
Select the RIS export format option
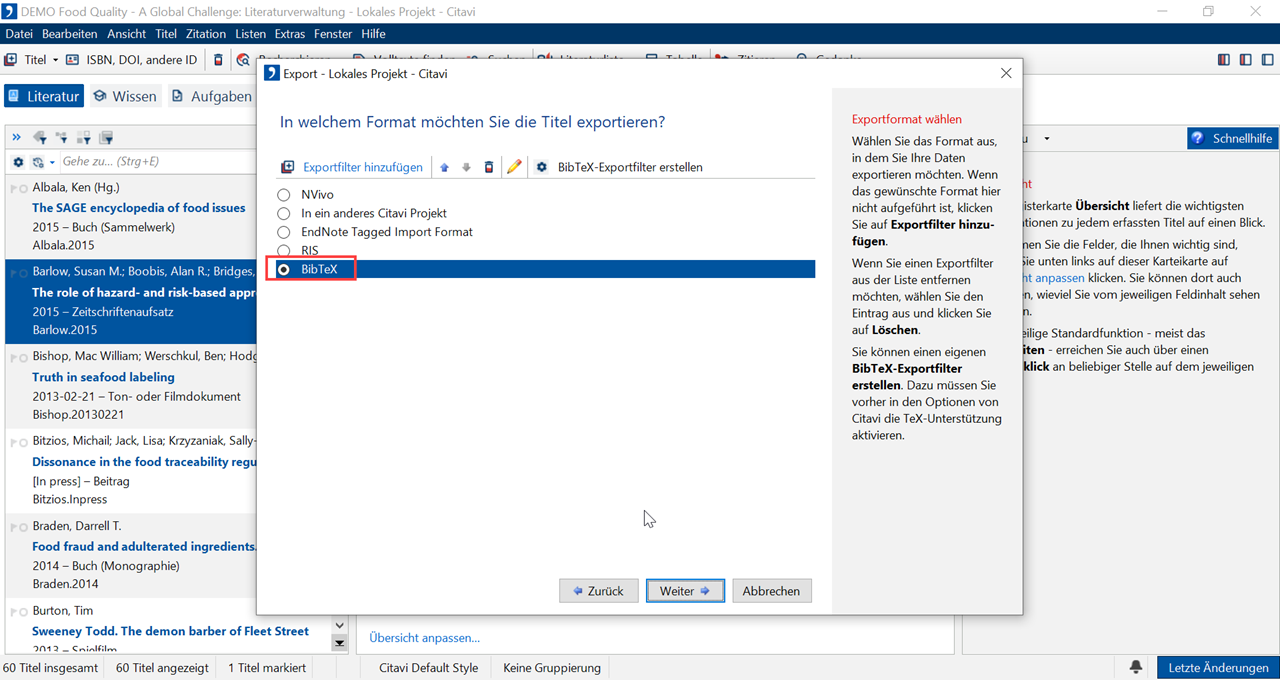point(284,251)
